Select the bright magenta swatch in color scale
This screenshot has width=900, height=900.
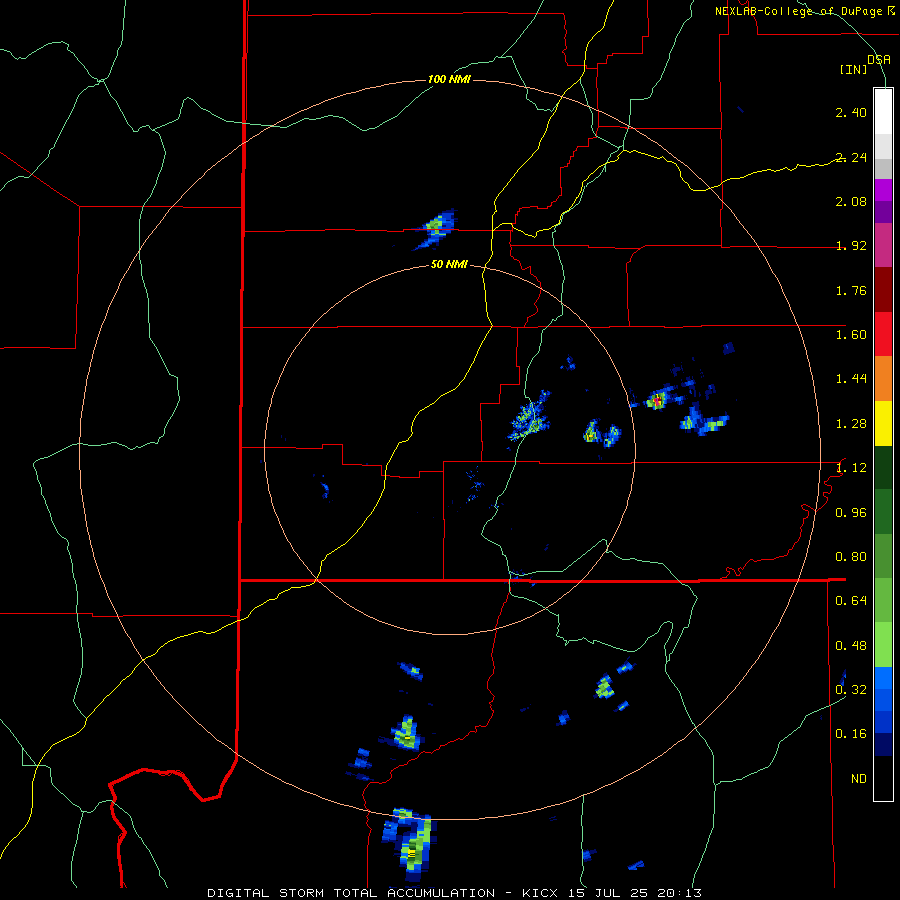(883, 190)
